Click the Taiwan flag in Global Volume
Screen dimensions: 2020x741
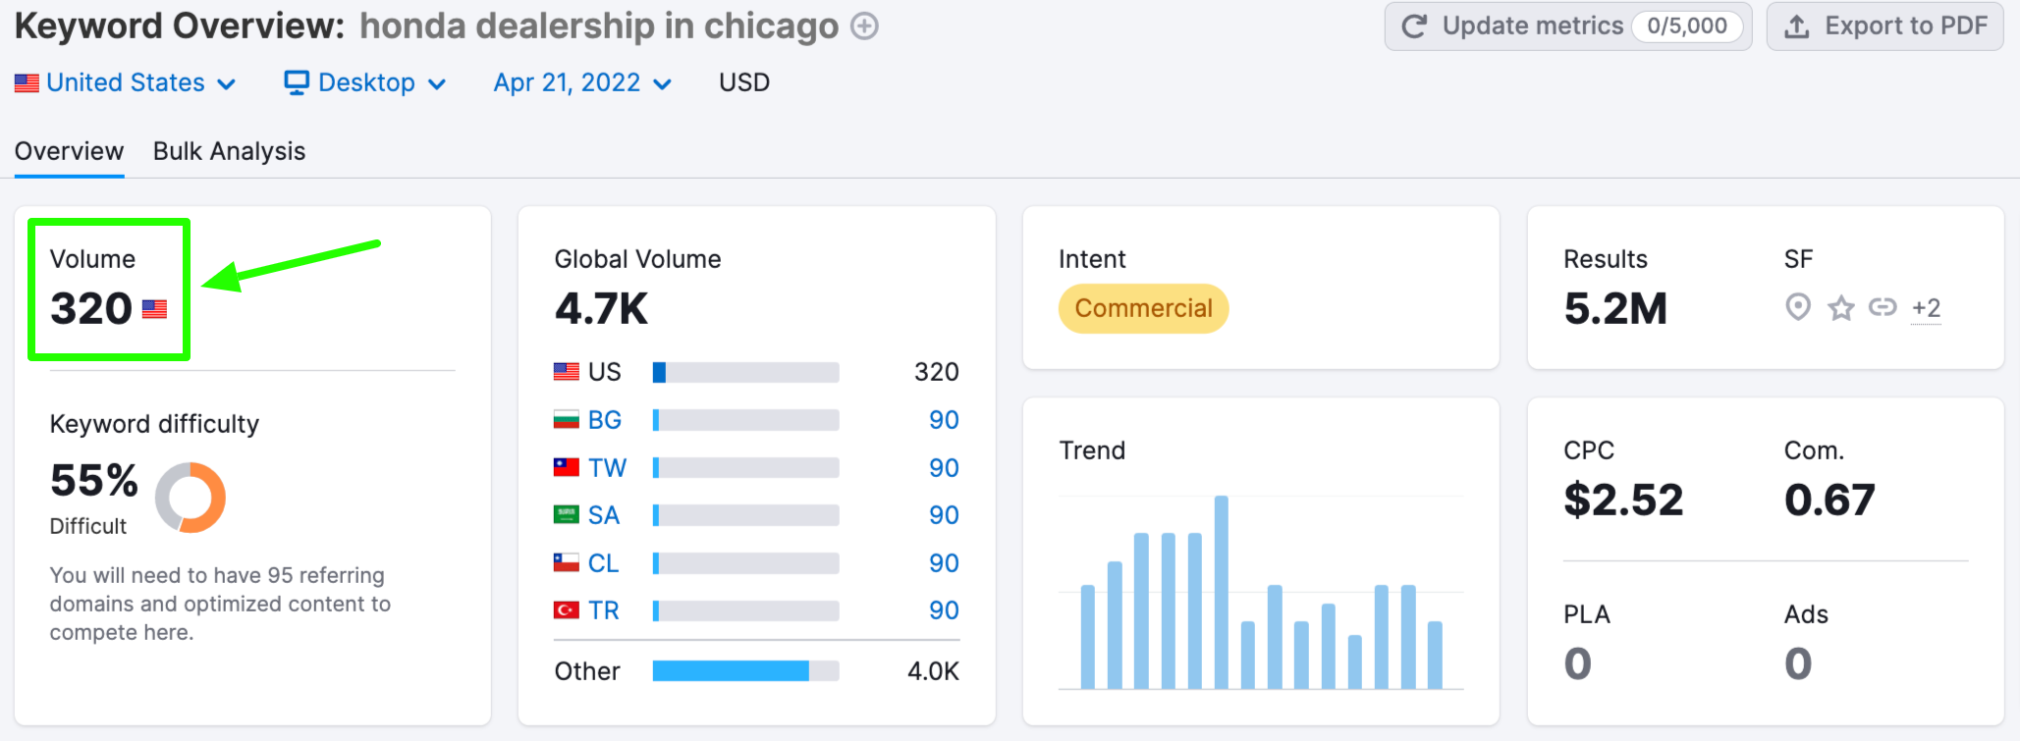click(x=566, y=467)
